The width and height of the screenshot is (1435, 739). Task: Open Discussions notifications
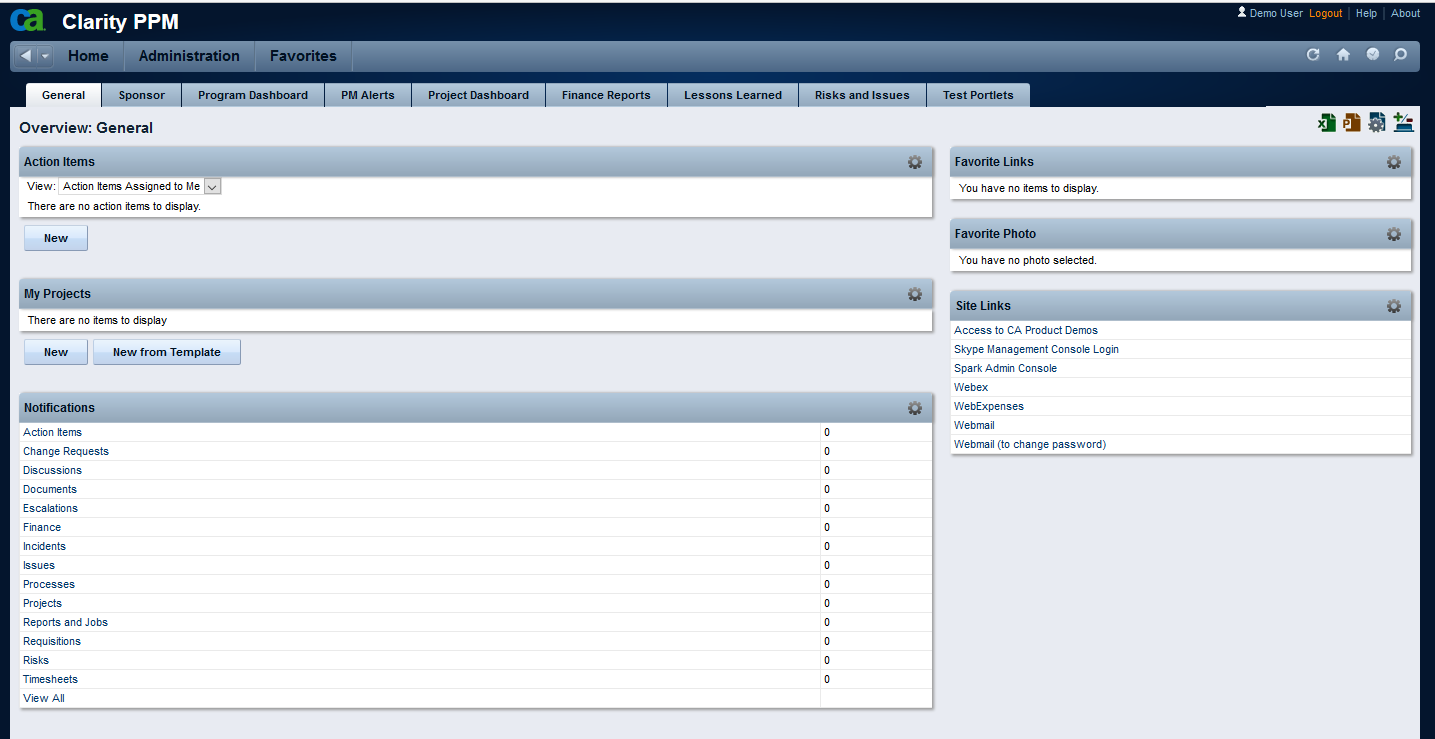[53, 470]
